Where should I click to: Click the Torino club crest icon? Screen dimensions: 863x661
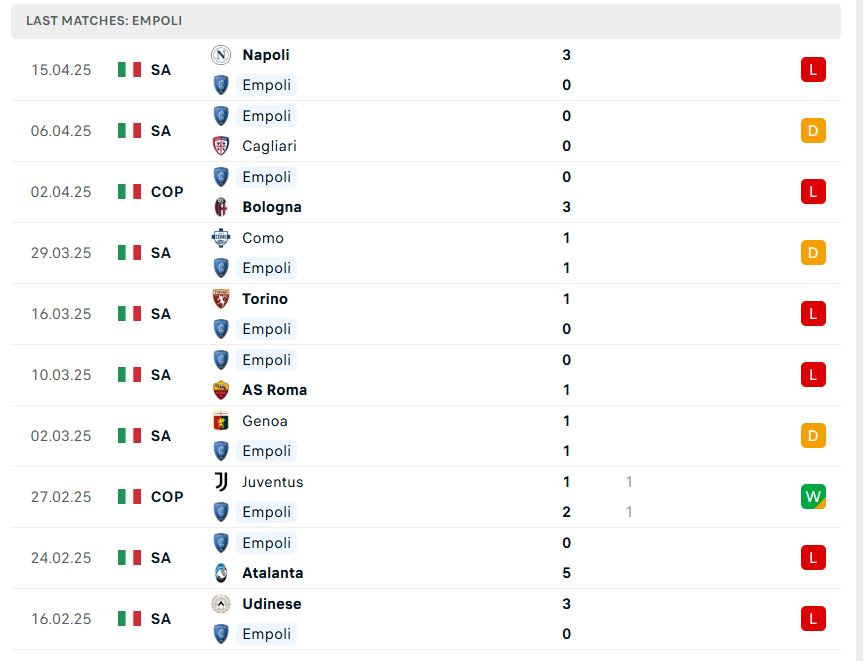click(x=221, y=299)
